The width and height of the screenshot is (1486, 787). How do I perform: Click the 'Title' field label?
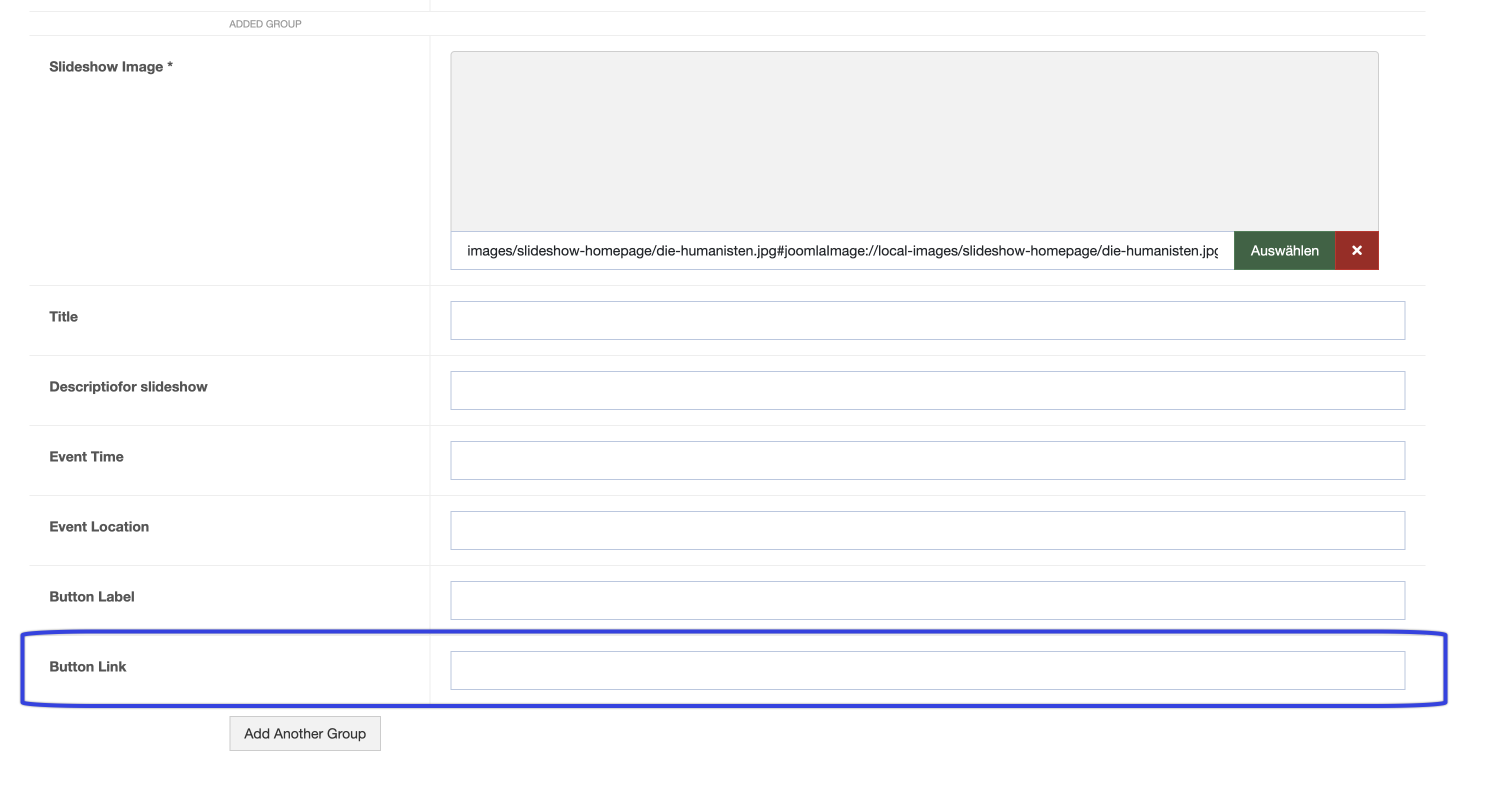[x=63, y=317]
